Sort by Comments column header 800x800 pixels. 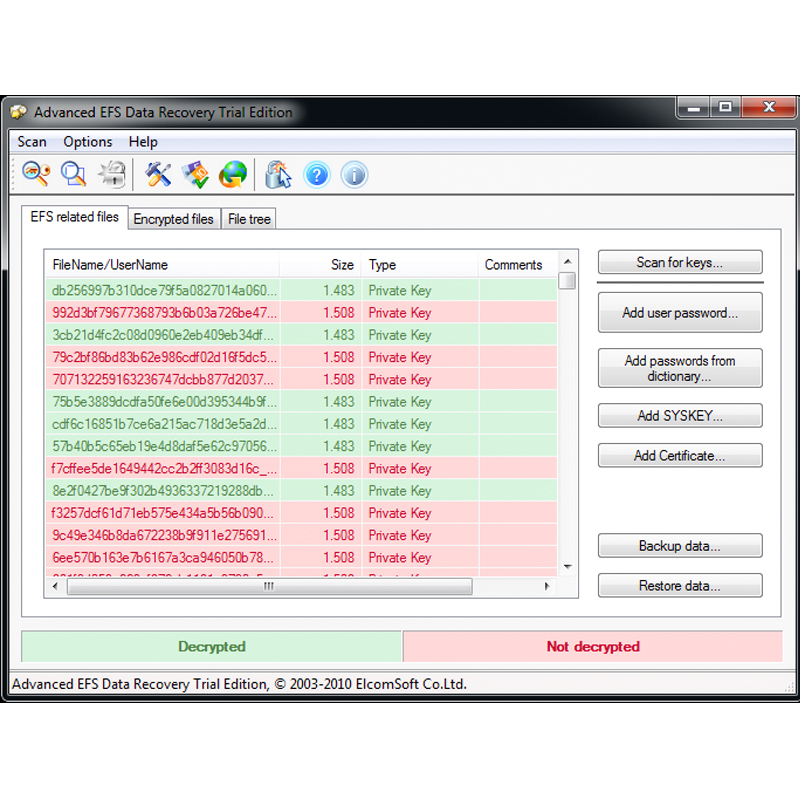517,265
